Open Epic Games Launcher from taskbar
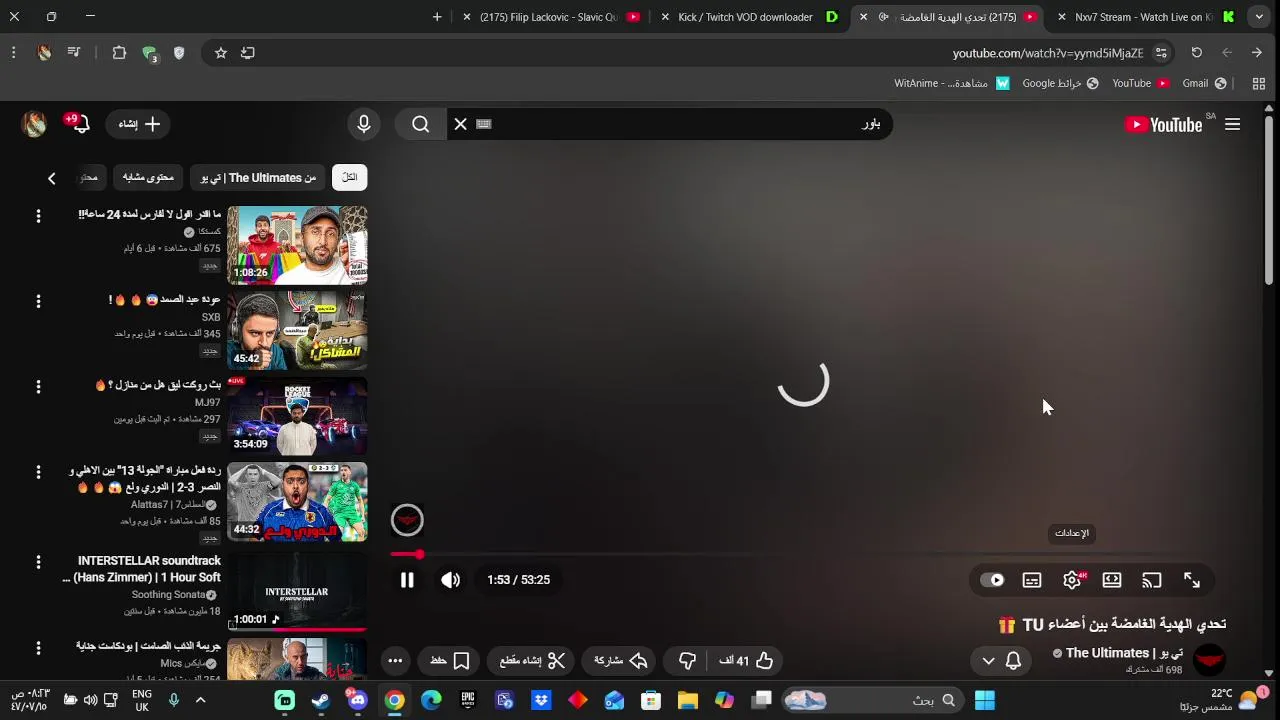Image resolution: width=1280 pixels, height=720 pixels. point(468,700)
